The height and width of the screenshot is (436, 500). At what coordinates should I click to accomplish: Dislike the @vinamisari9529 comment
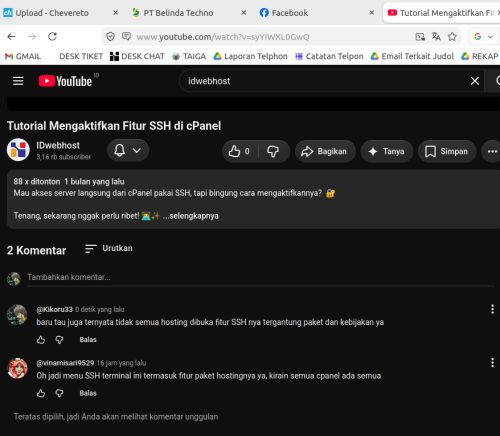(59, 393)
